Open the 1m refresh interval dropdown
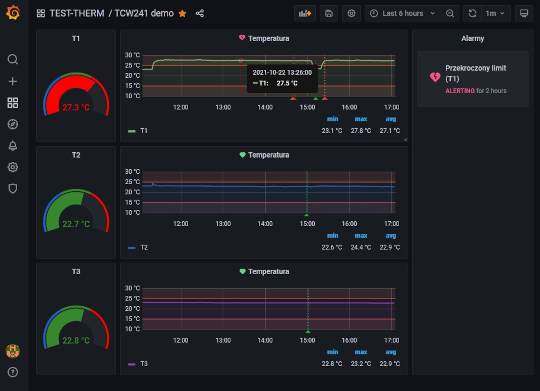Image resolution: width=540 pixels, height=391 pixels. coord(495,13)
